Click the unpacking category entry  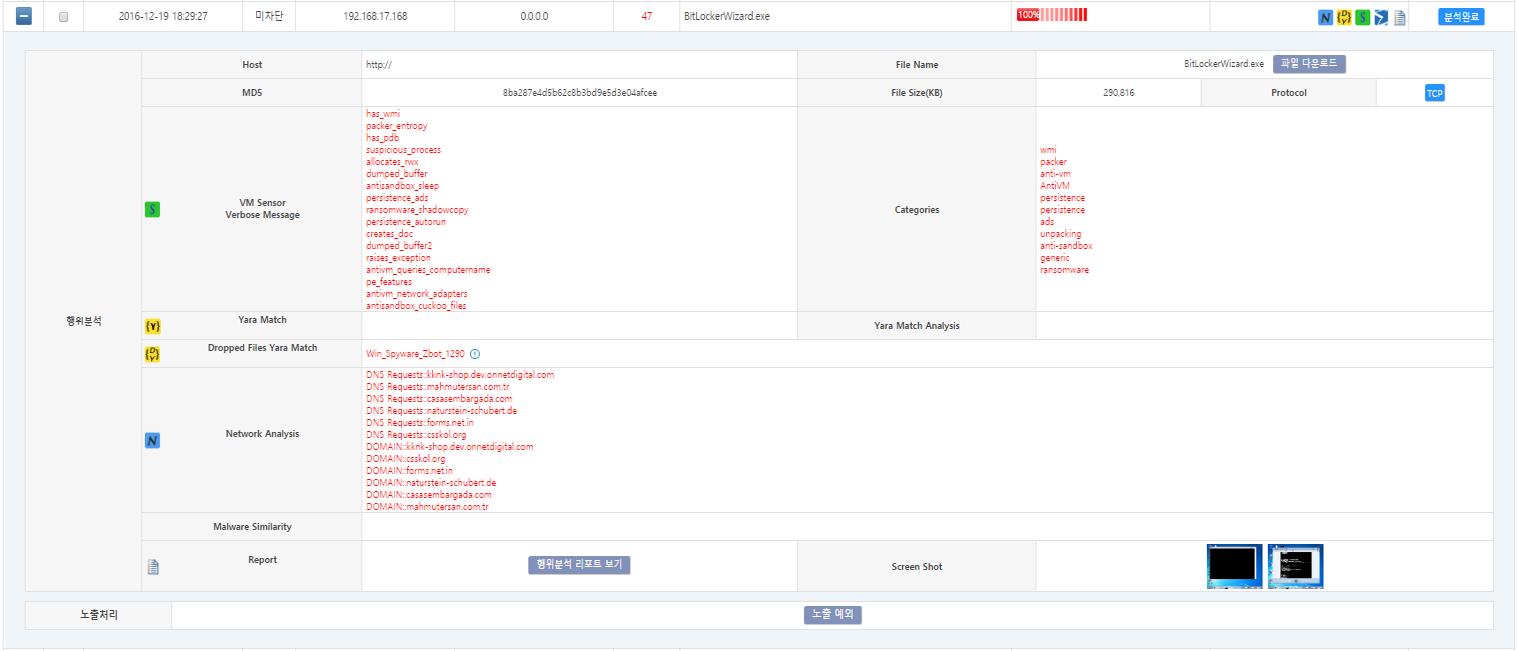[x=1060, y=234]
